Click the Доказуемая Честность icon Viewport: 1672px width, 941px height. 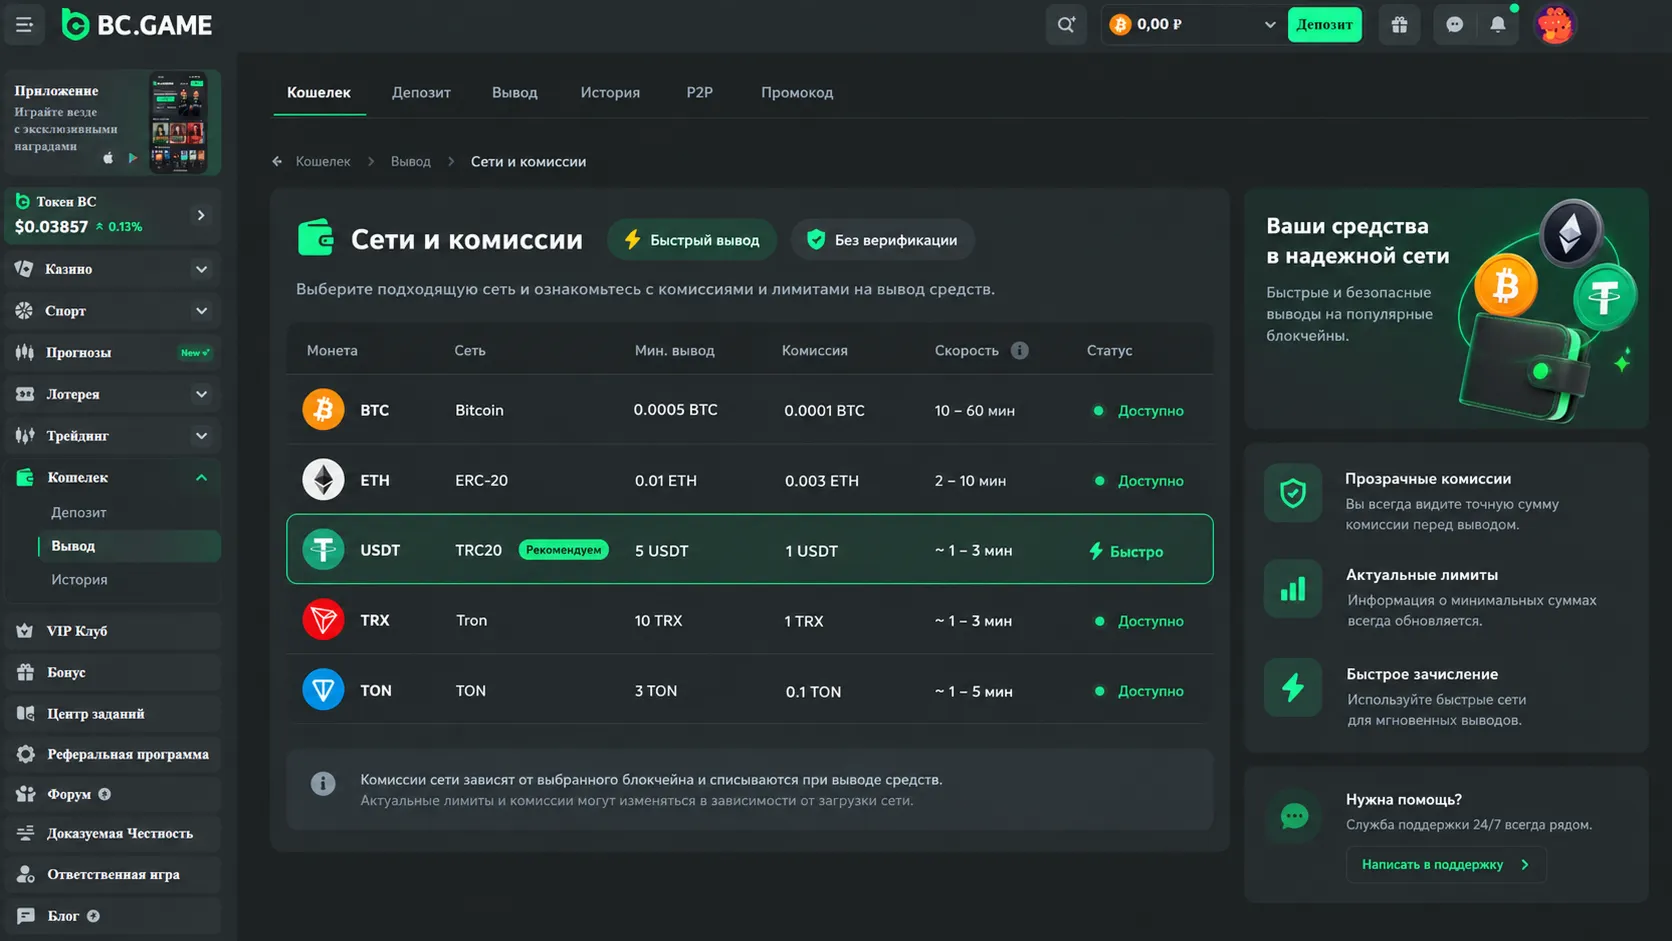point(25,833)
